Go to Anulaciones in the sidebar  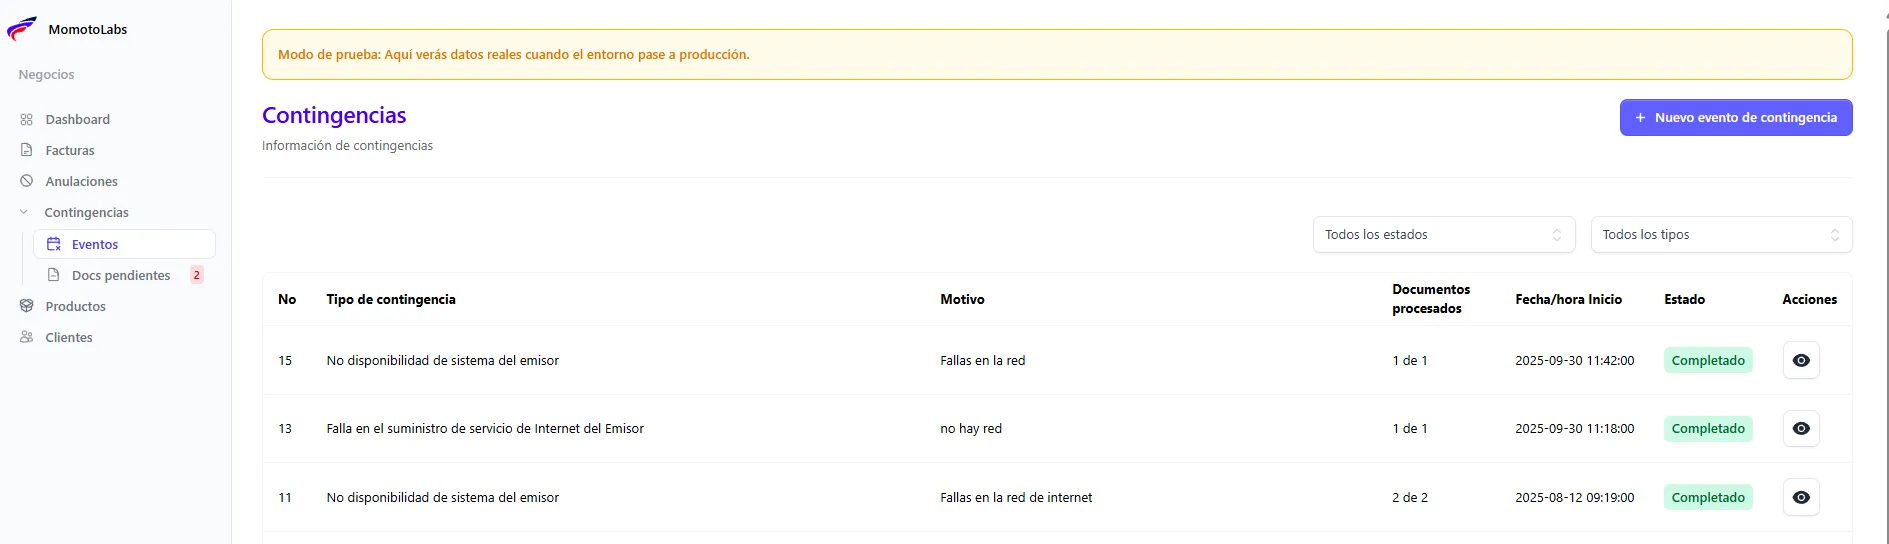(x=81, y=181)
